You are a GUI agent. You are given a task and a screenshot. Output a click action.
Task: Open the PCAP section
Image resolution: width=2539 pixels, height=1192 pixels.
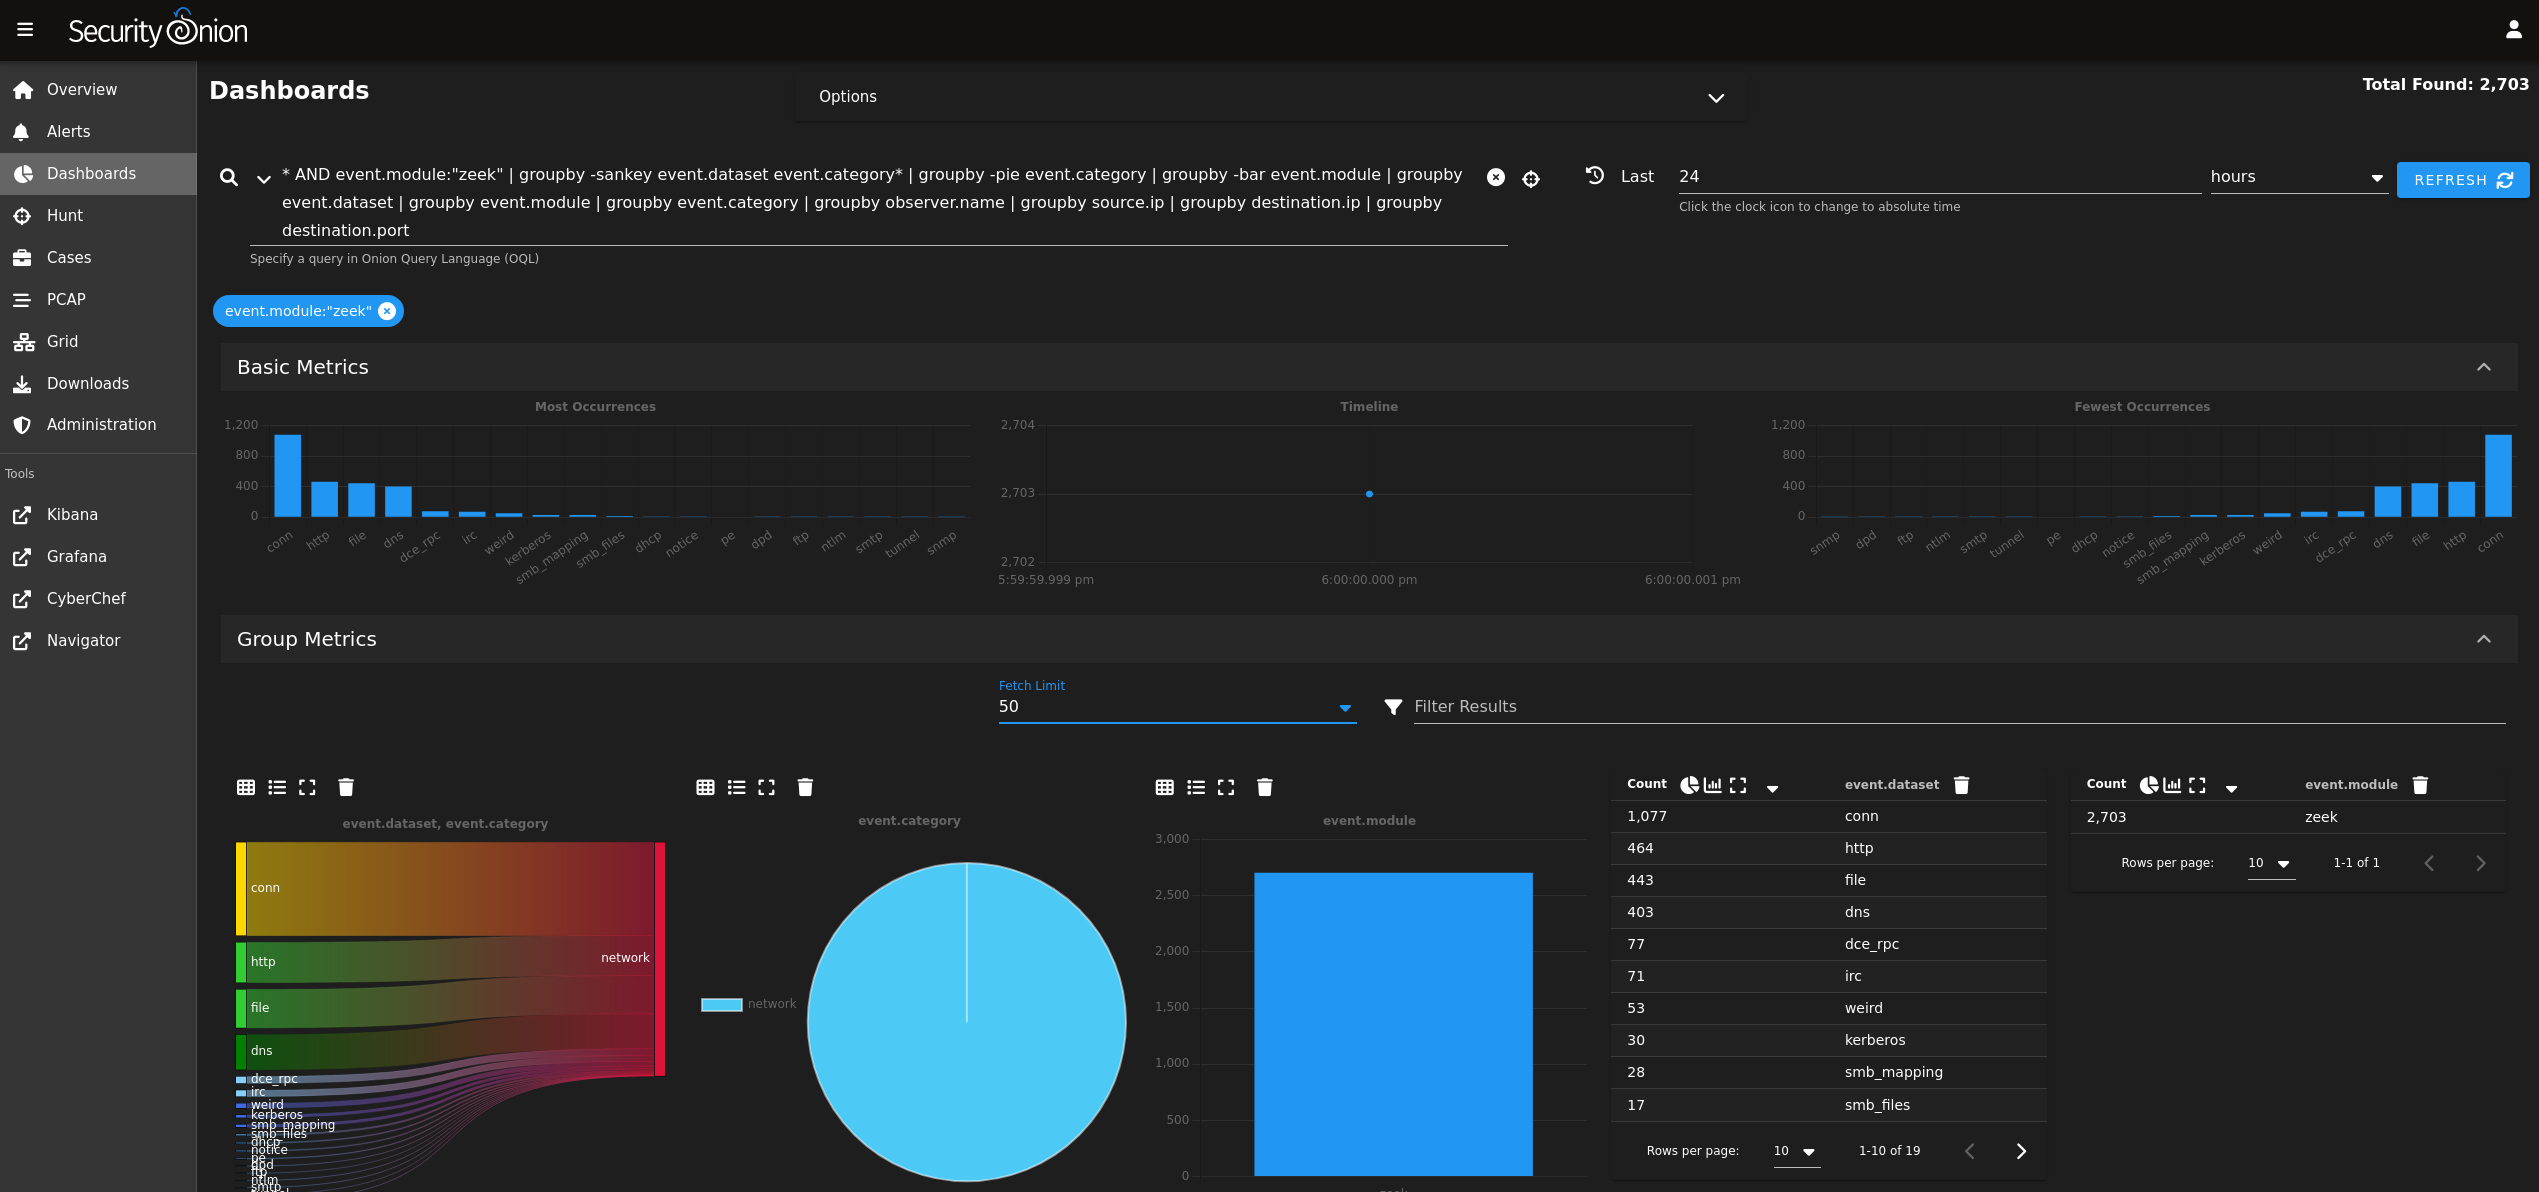(67, 299)
